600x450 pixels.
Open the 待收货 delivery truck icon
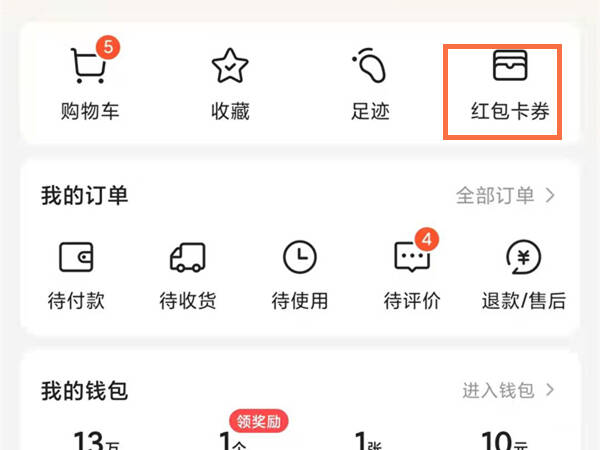pos(188,257)
